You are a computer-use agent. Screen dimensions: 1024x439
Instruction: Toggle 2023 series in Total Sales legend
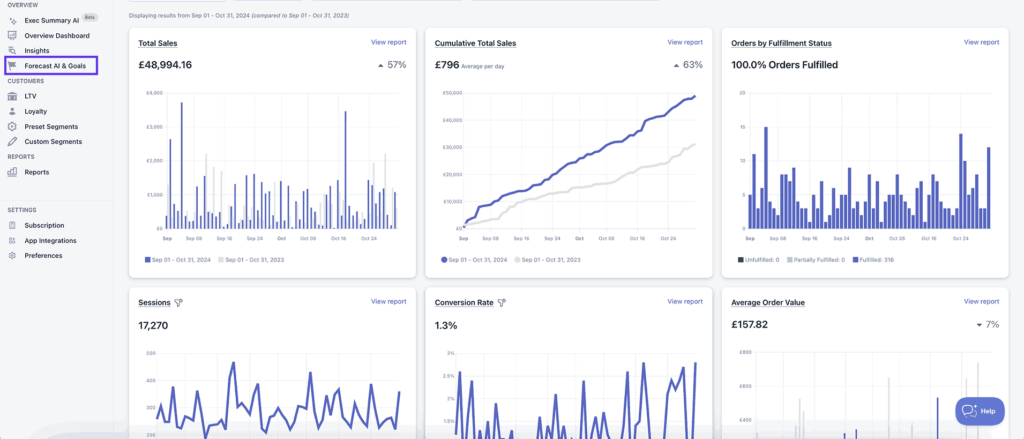click(x=251, y=259)
